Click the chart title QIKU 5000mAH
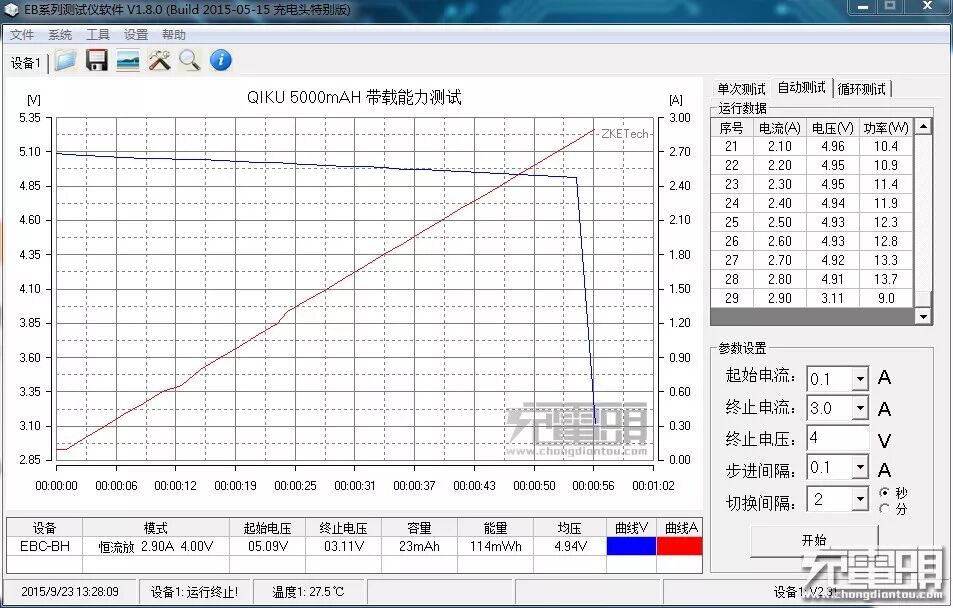This screenshot has height=608, width=953. (354, 97)
